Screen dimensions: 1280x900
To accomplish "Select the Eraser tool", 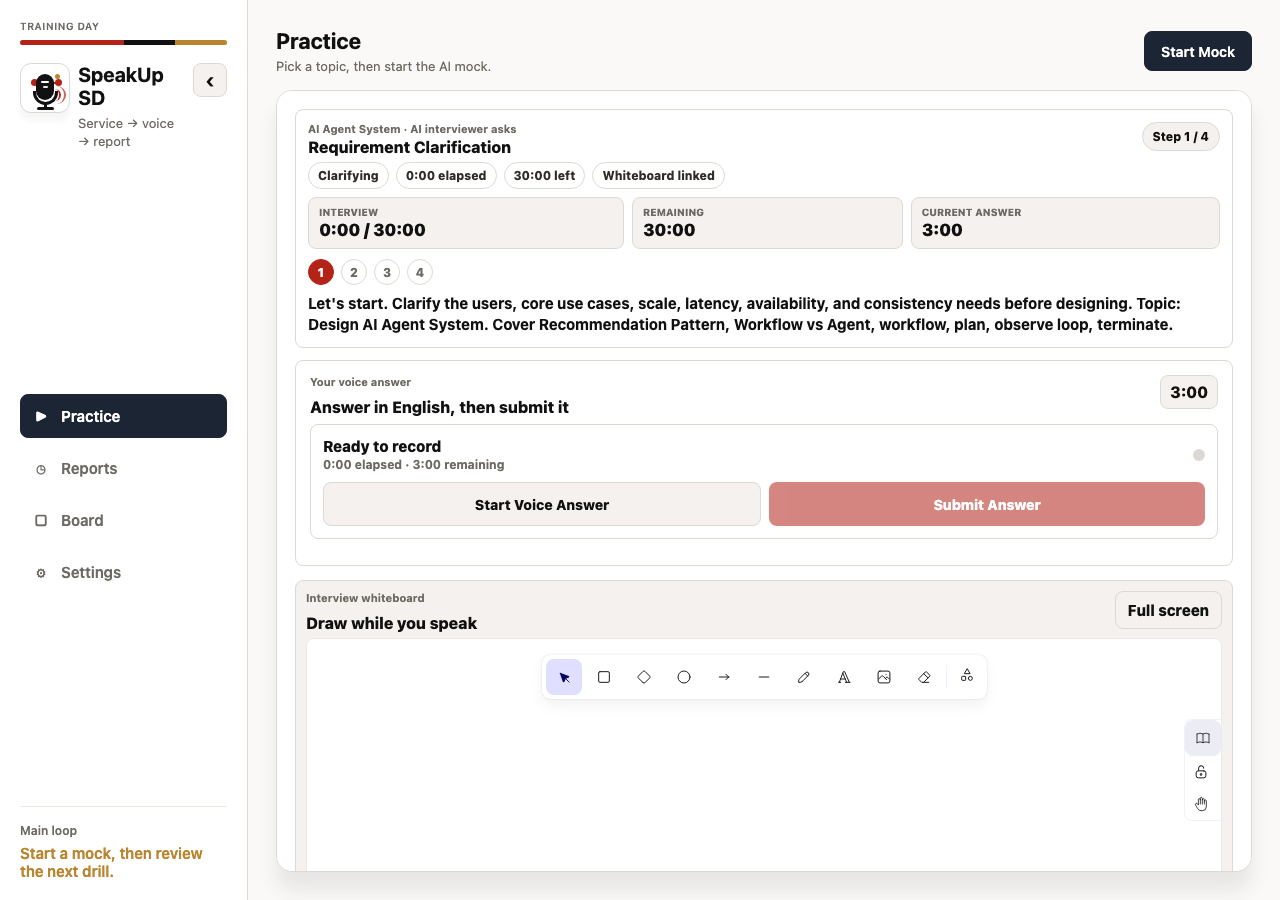I will pos(924,677).
